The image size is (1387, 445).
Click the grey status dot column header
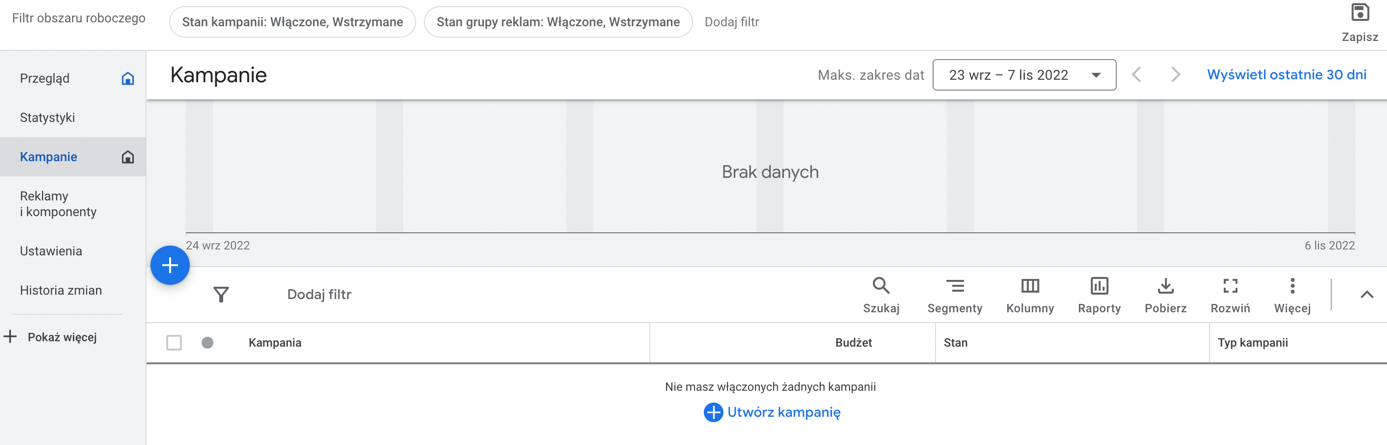[207, 343]
